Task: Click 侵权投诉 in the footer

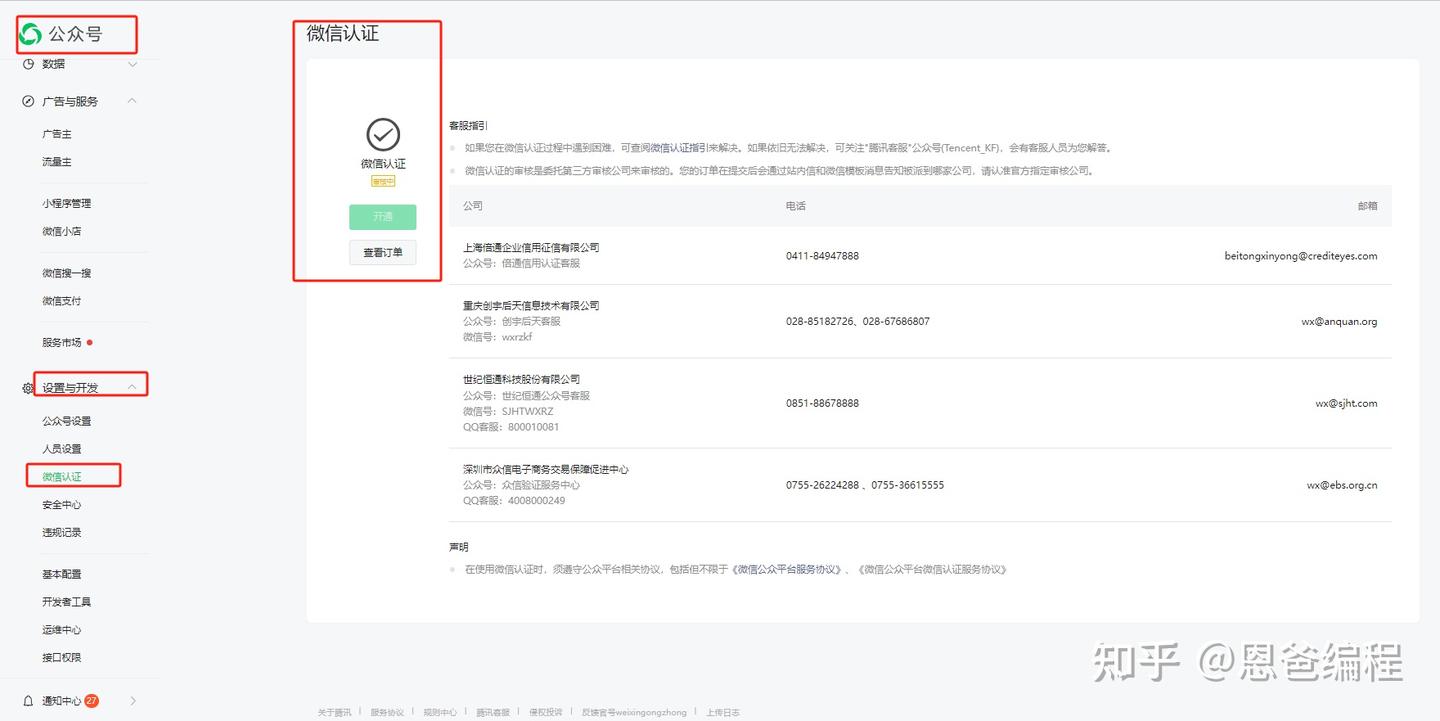Action: point(546,713)
